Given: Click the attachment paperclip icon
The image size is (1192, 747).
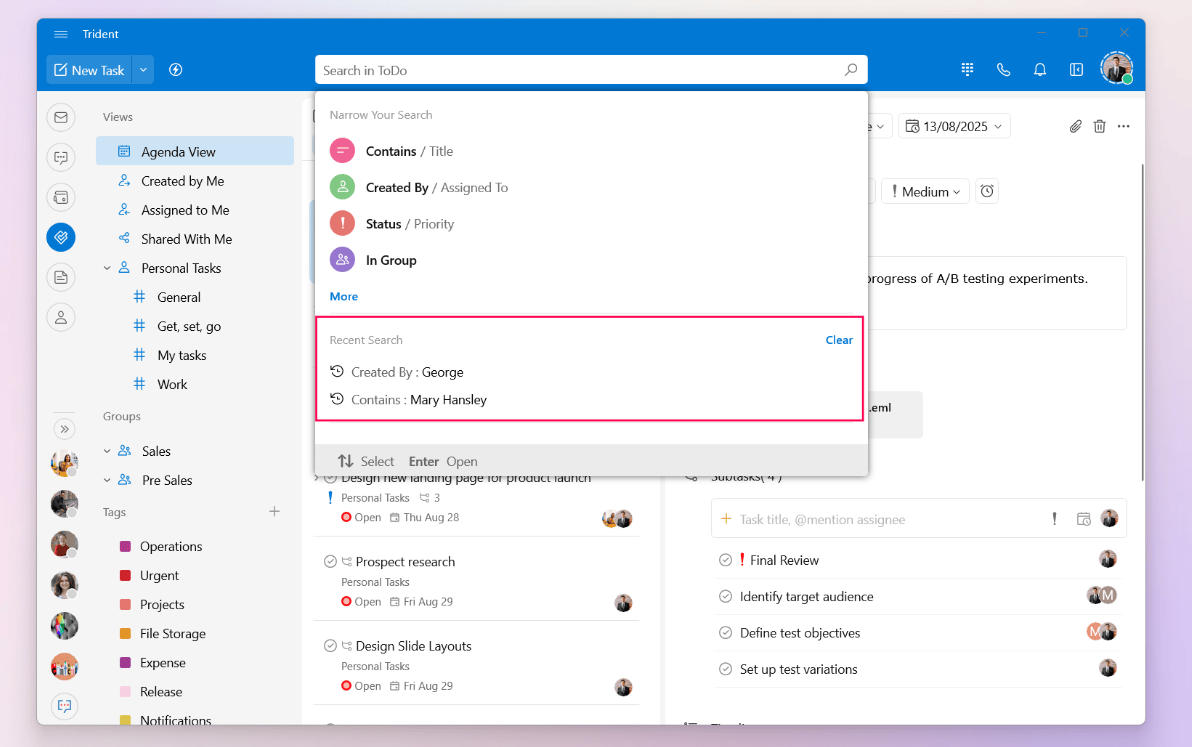Looking at the screenshot, I should [1075, 126].
